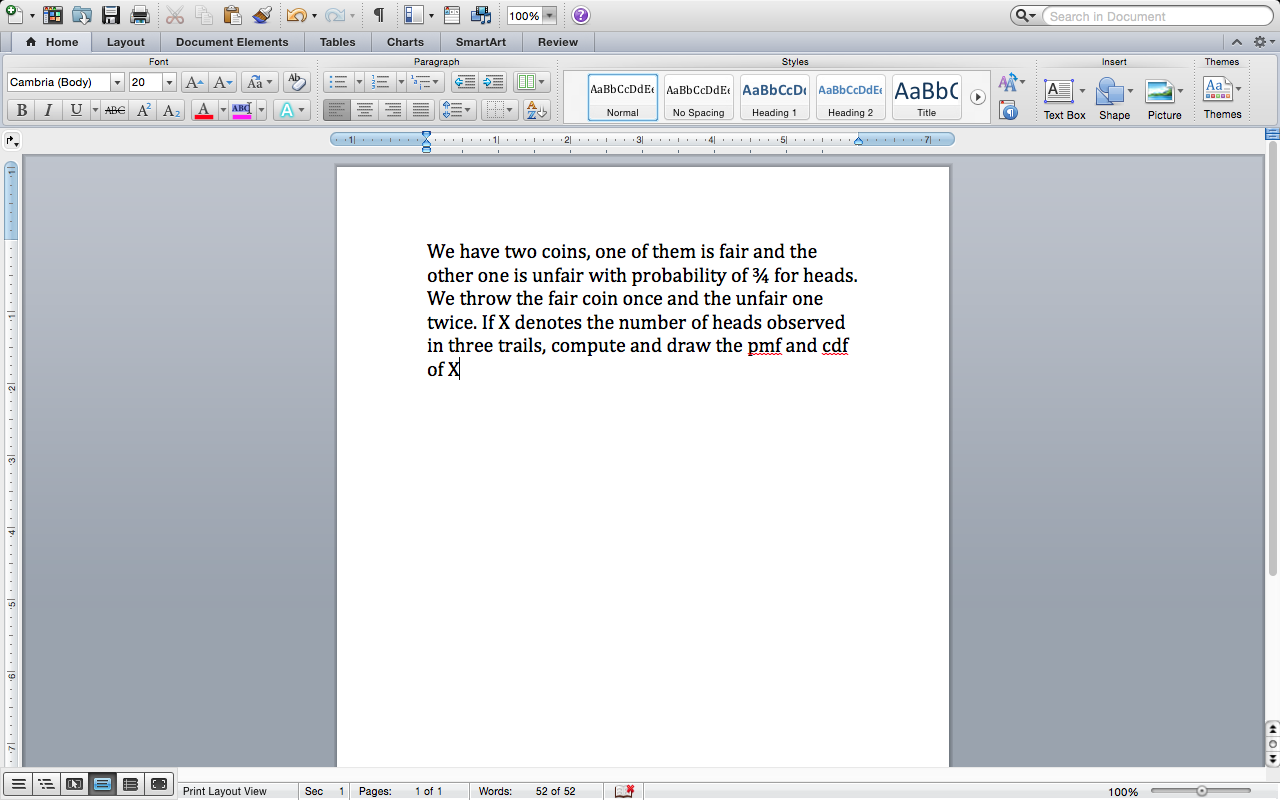The height and width of the screenshot is (800, 1280).
Task: Apply the No Spacing style
Action: point(698,97)
